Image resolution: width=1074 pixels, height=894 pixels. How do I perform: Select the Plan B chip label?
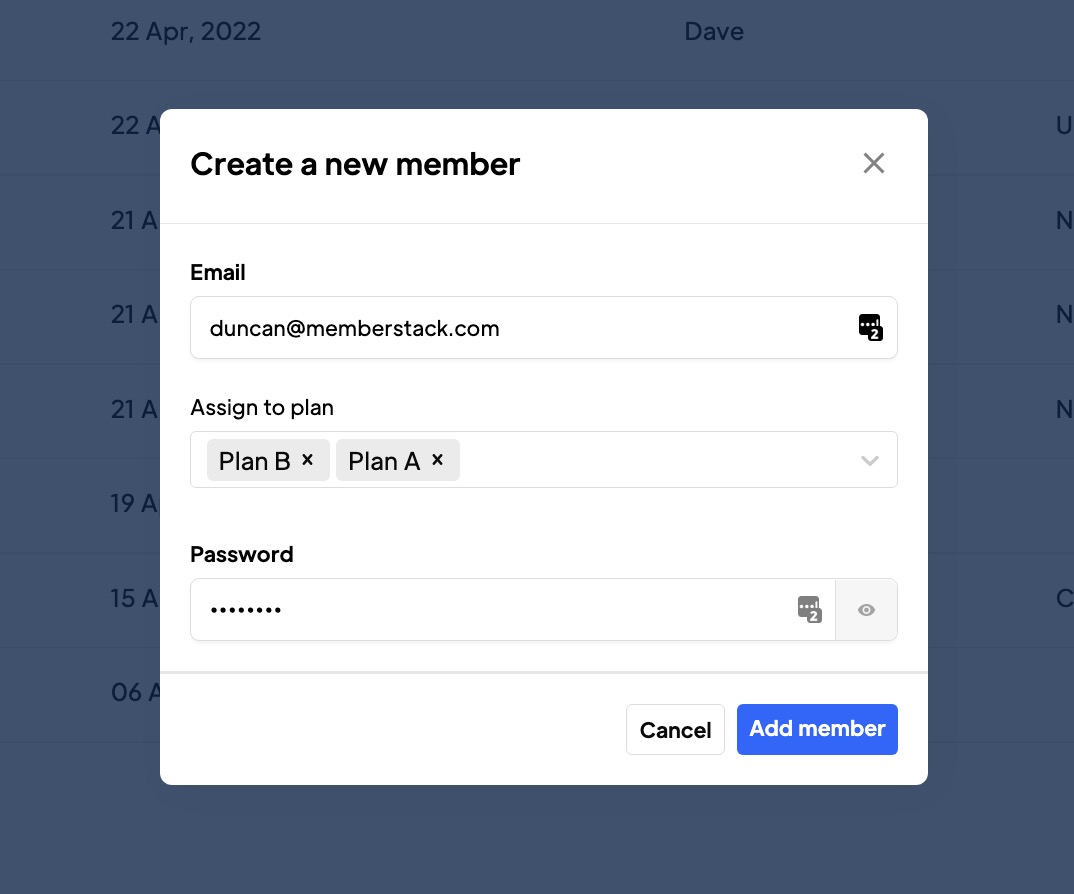point(255,461)
